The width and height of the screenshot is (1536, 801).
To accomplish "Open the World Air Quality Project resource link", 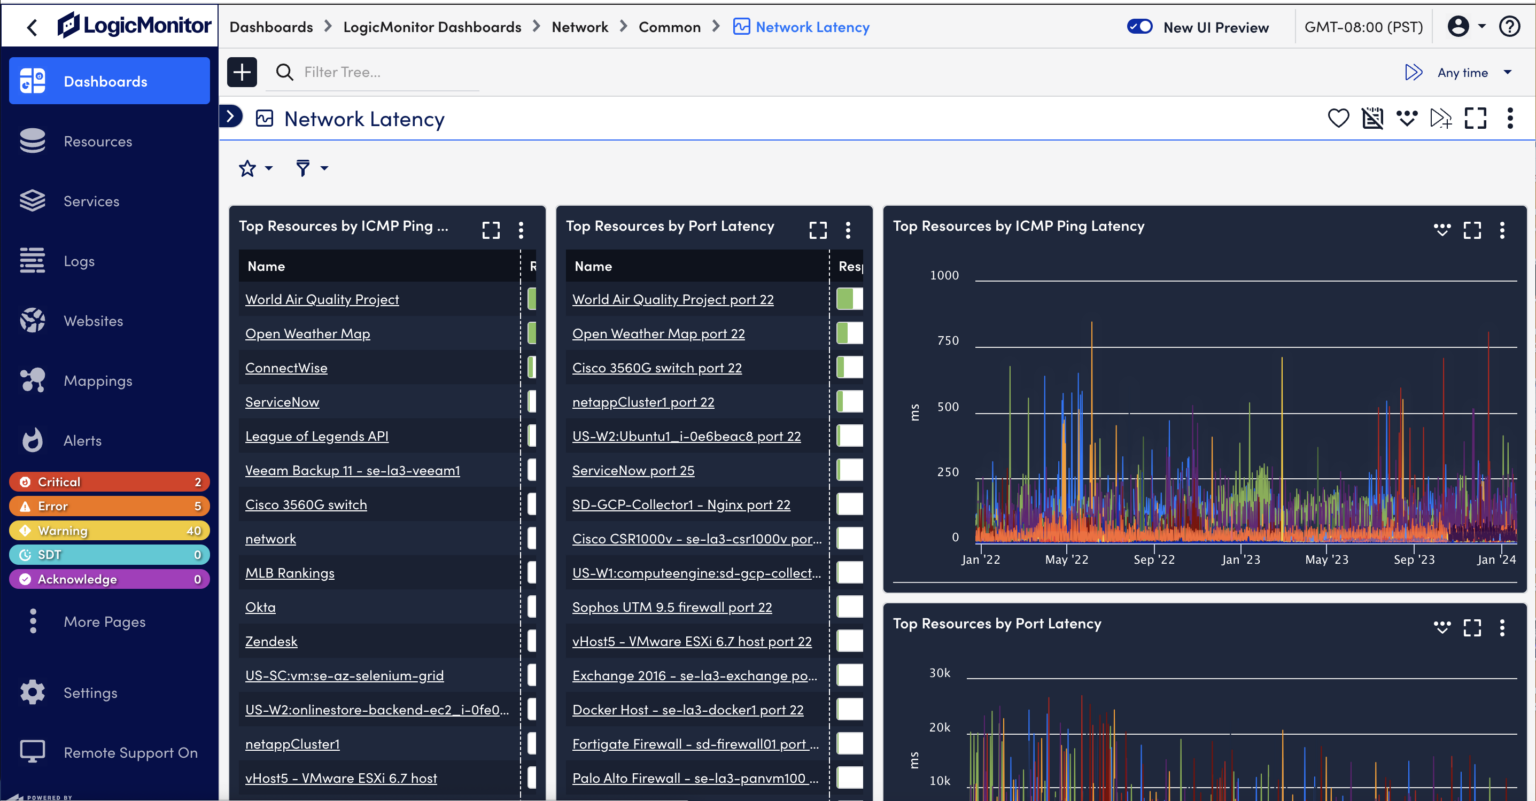I will (x=321, y=299).
